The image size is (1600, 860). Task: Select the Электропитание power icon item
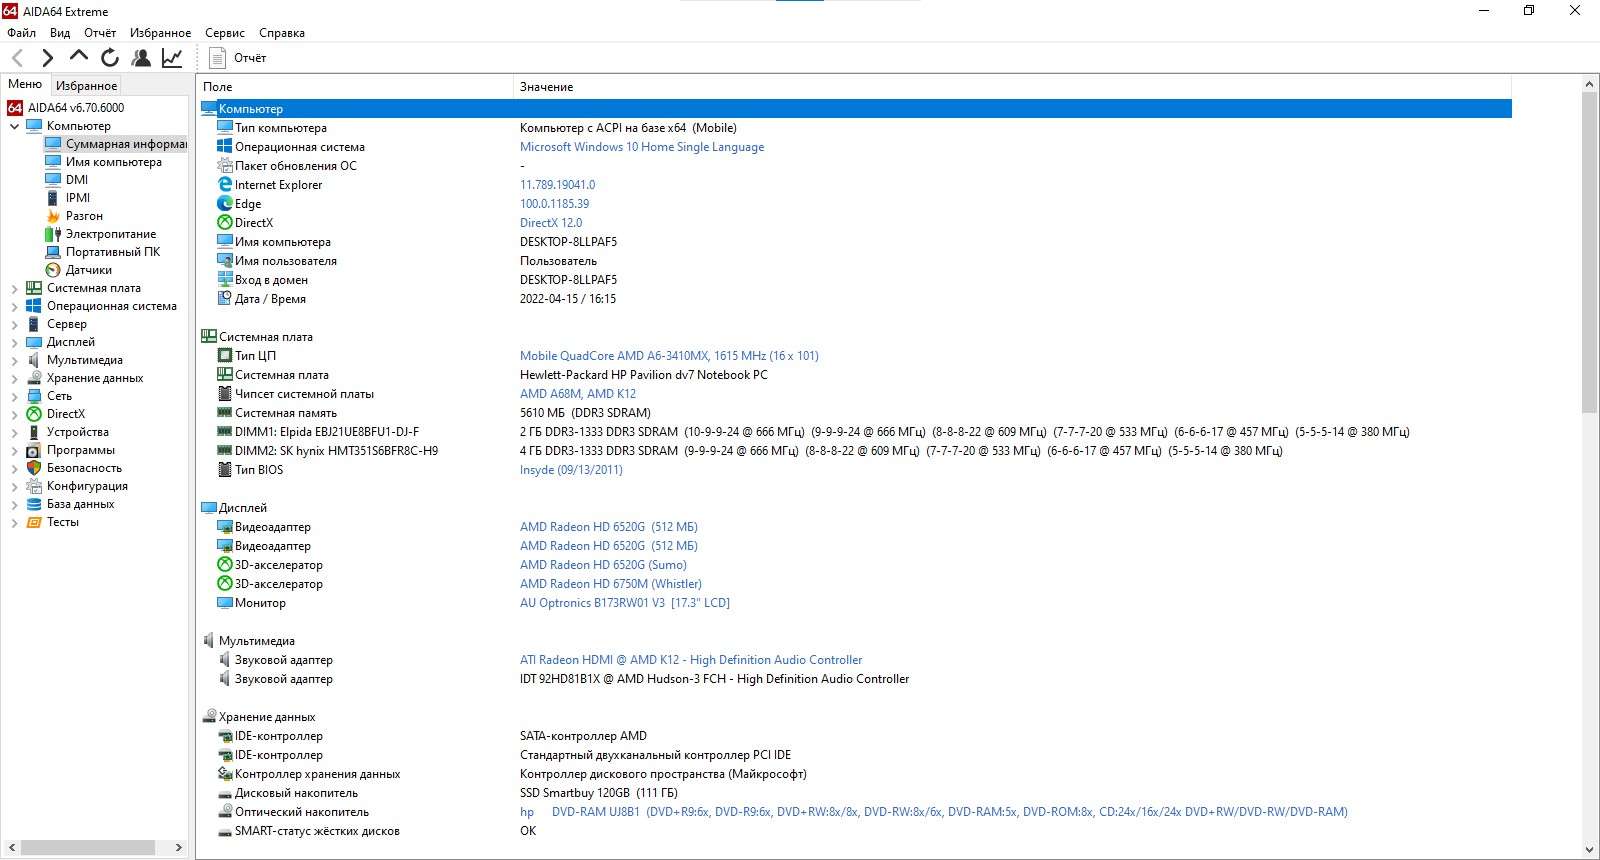[53, 234]
